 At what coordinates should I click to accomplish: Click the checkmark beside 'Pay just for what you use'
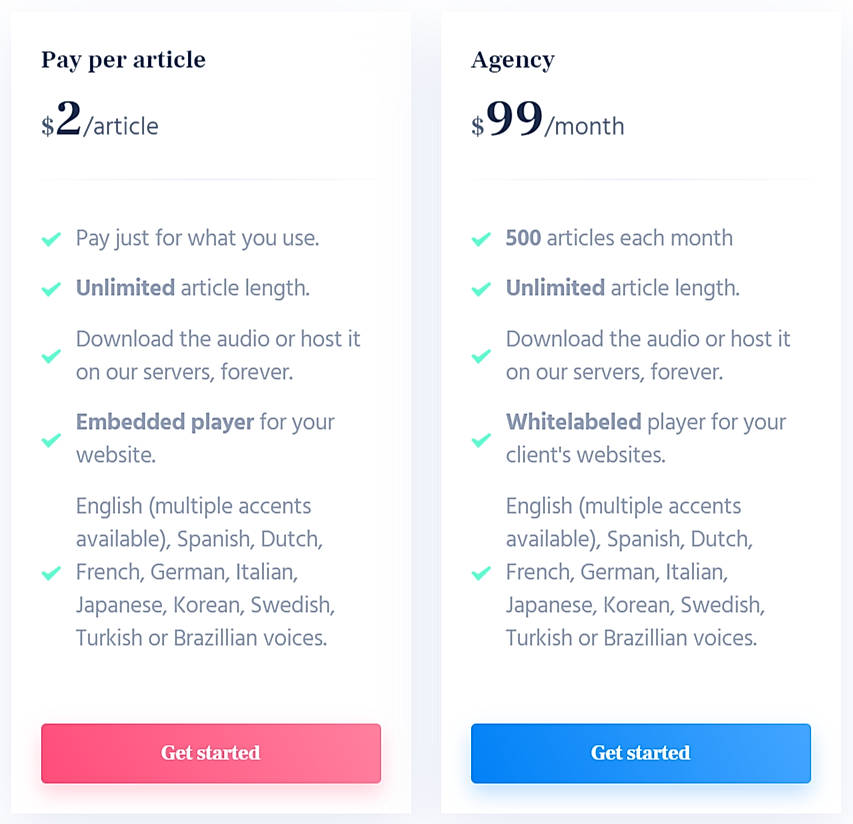pos(51,239)
